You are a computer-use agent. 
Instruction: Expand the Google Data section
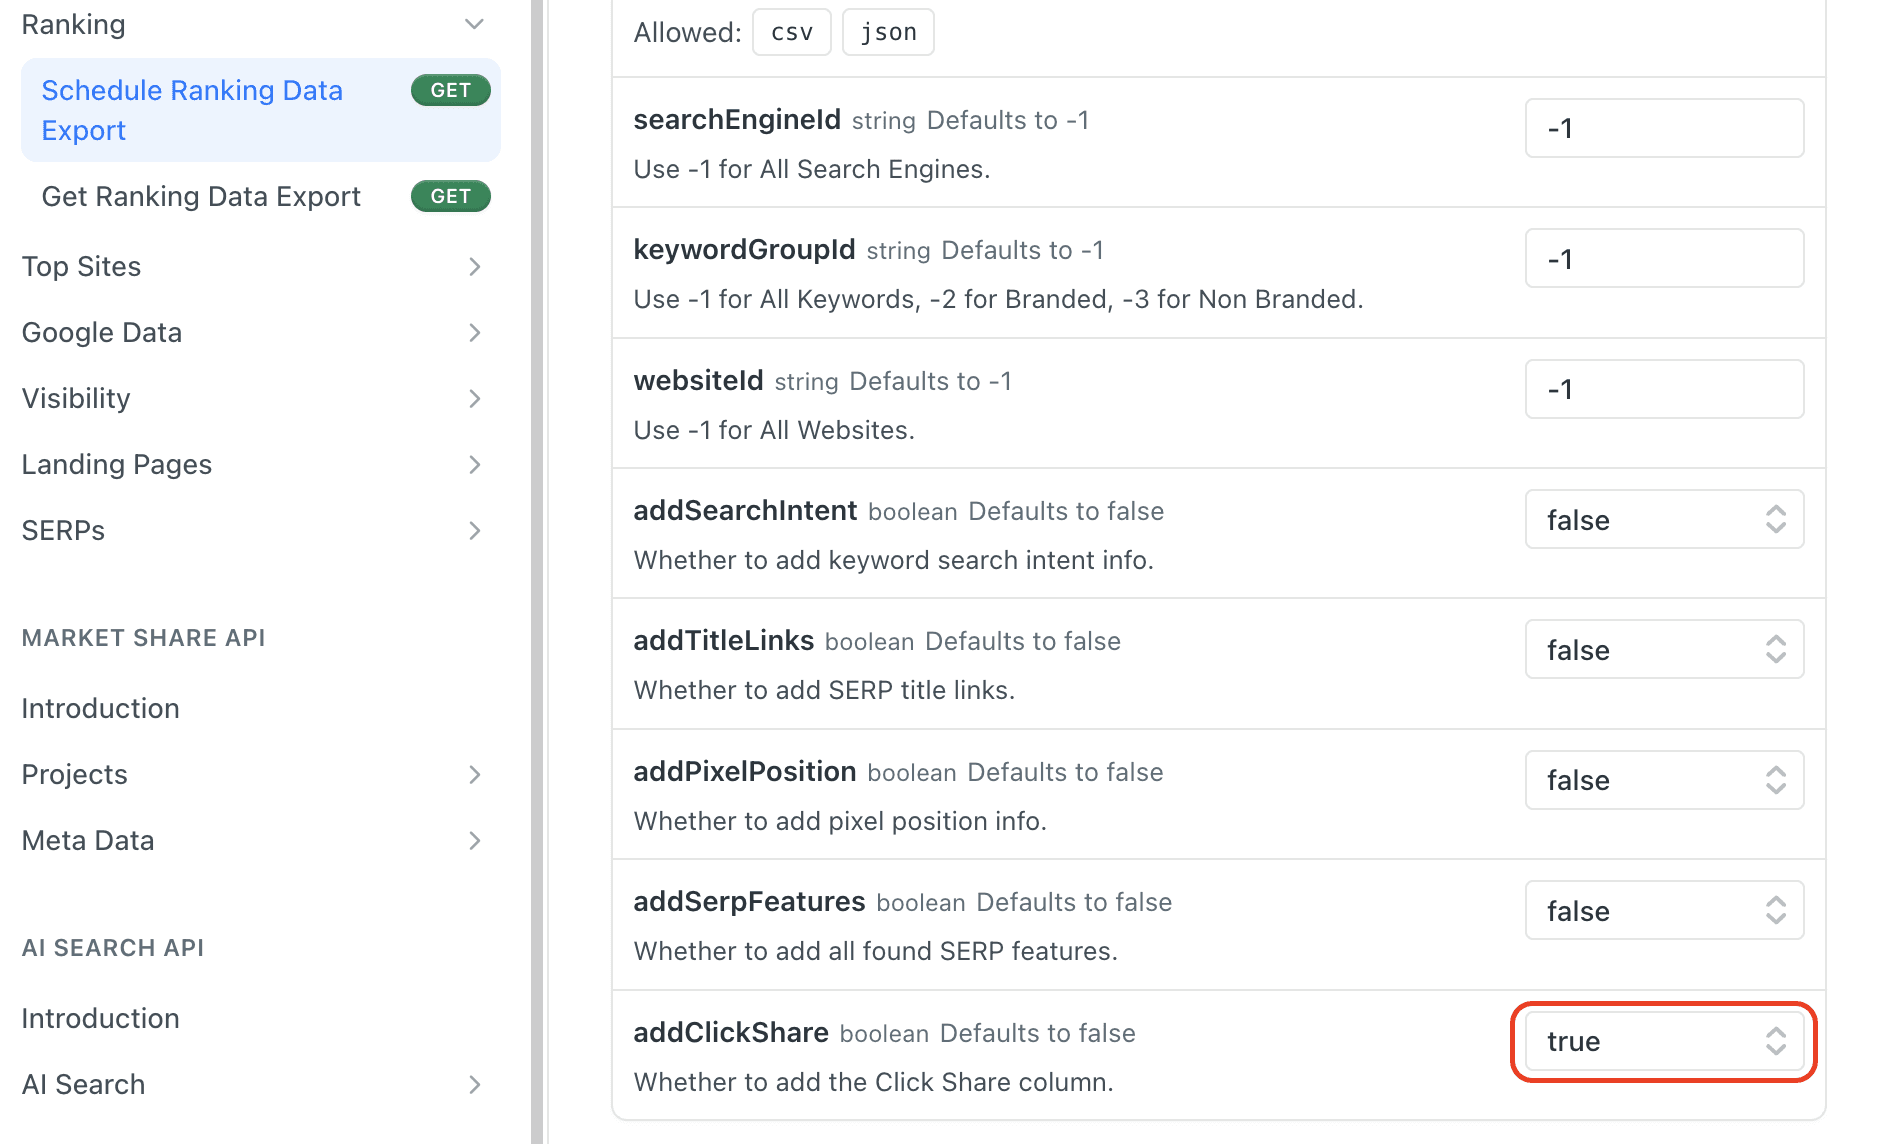(x=474, y=333)
